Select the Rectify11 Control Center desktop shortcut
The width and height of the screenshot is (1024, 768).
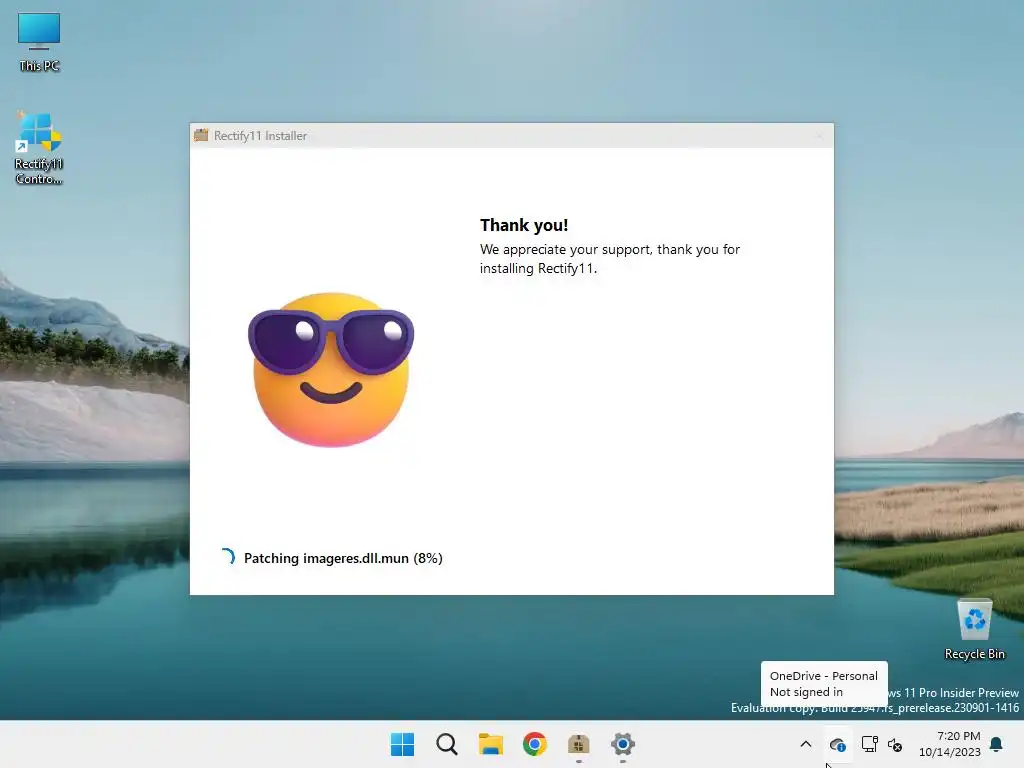(39, 148)
